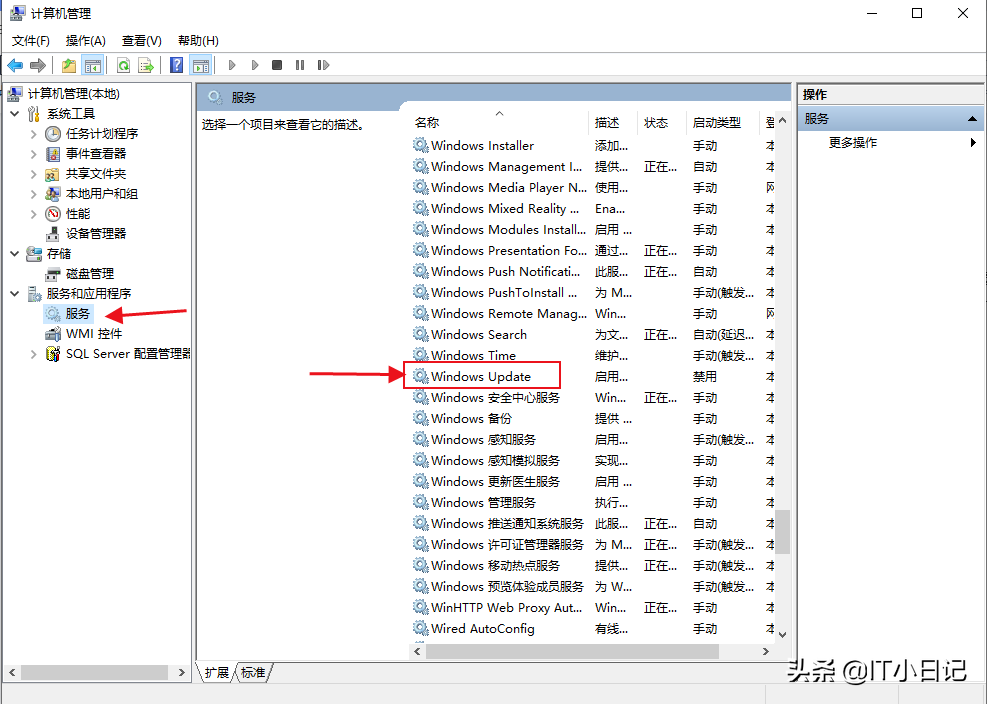Go back with the blue arrow toolbar icon

coord(15,65)
